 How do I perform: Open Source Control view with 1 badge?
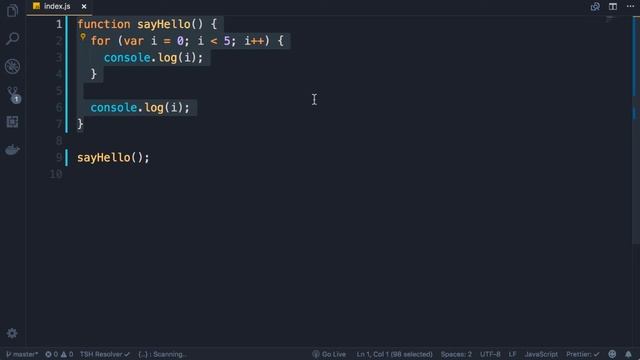[13, 95]
